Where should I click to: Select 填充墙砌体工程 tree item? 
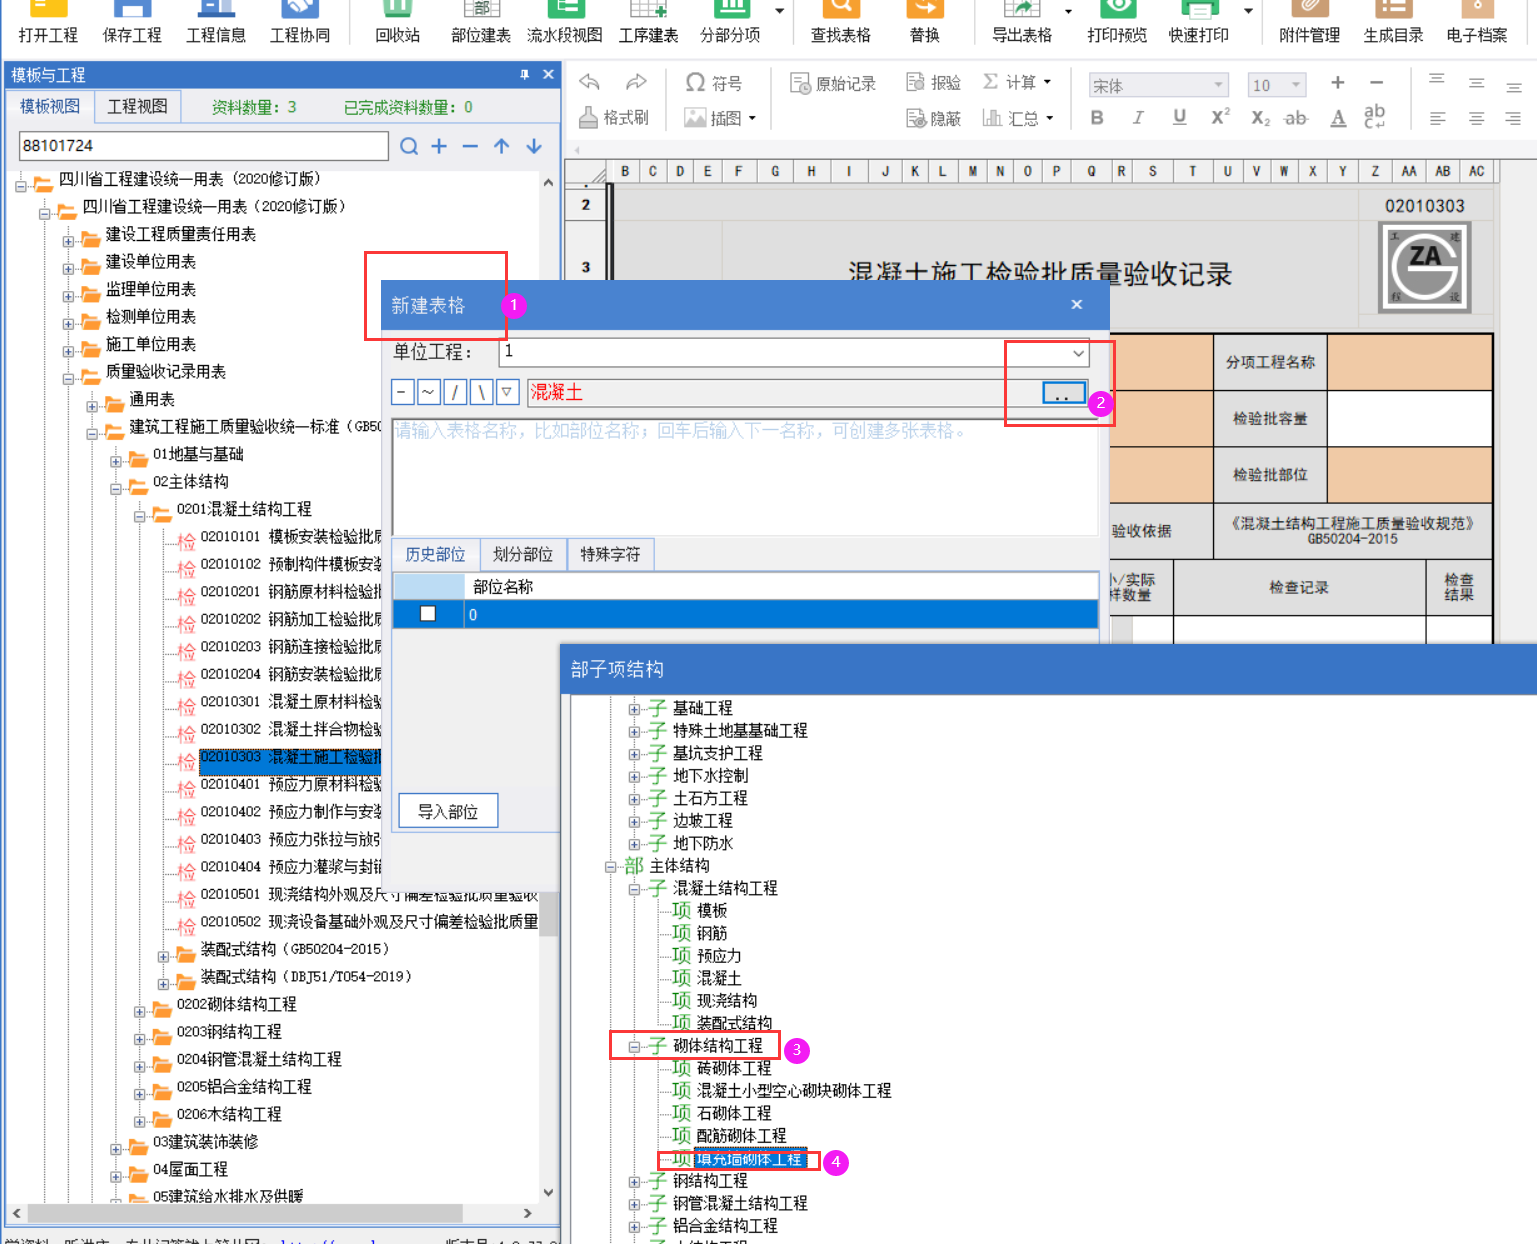[749, 1160]
